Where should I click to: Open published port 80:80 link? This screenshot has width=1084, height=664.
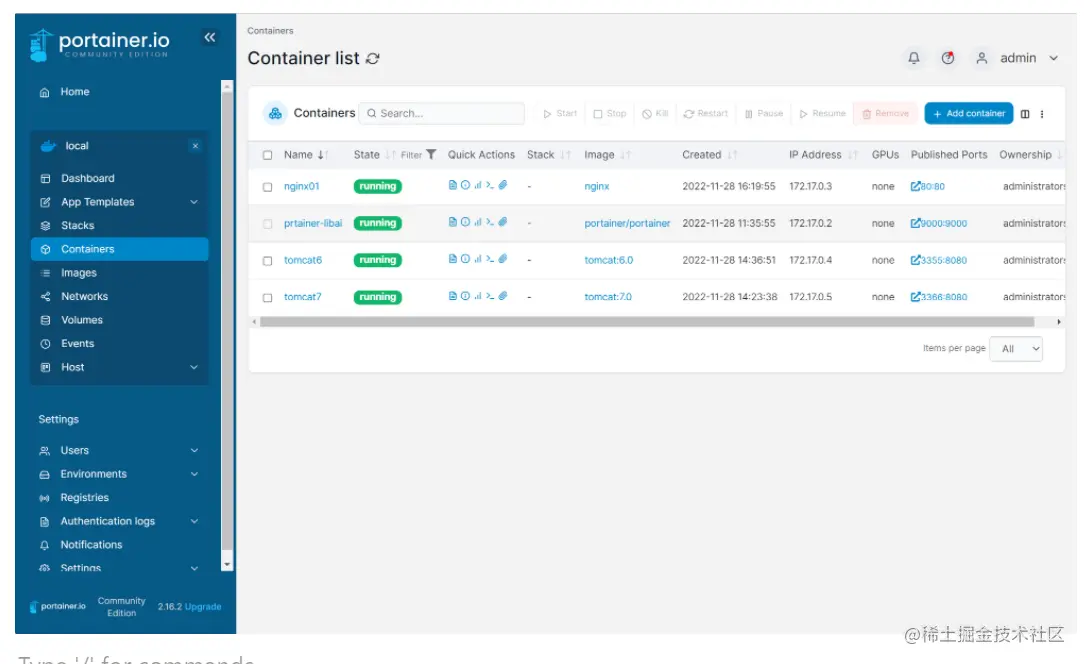tap(928, 186)
